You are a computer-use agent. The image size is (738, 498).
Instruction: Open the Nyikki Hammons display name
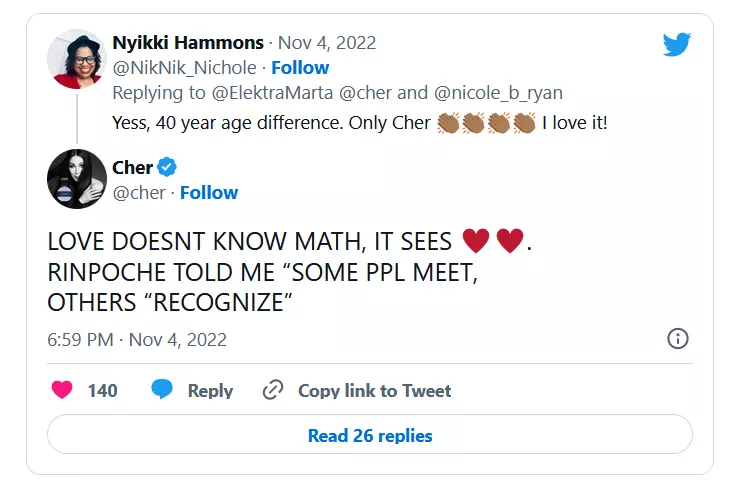(188, 43)
